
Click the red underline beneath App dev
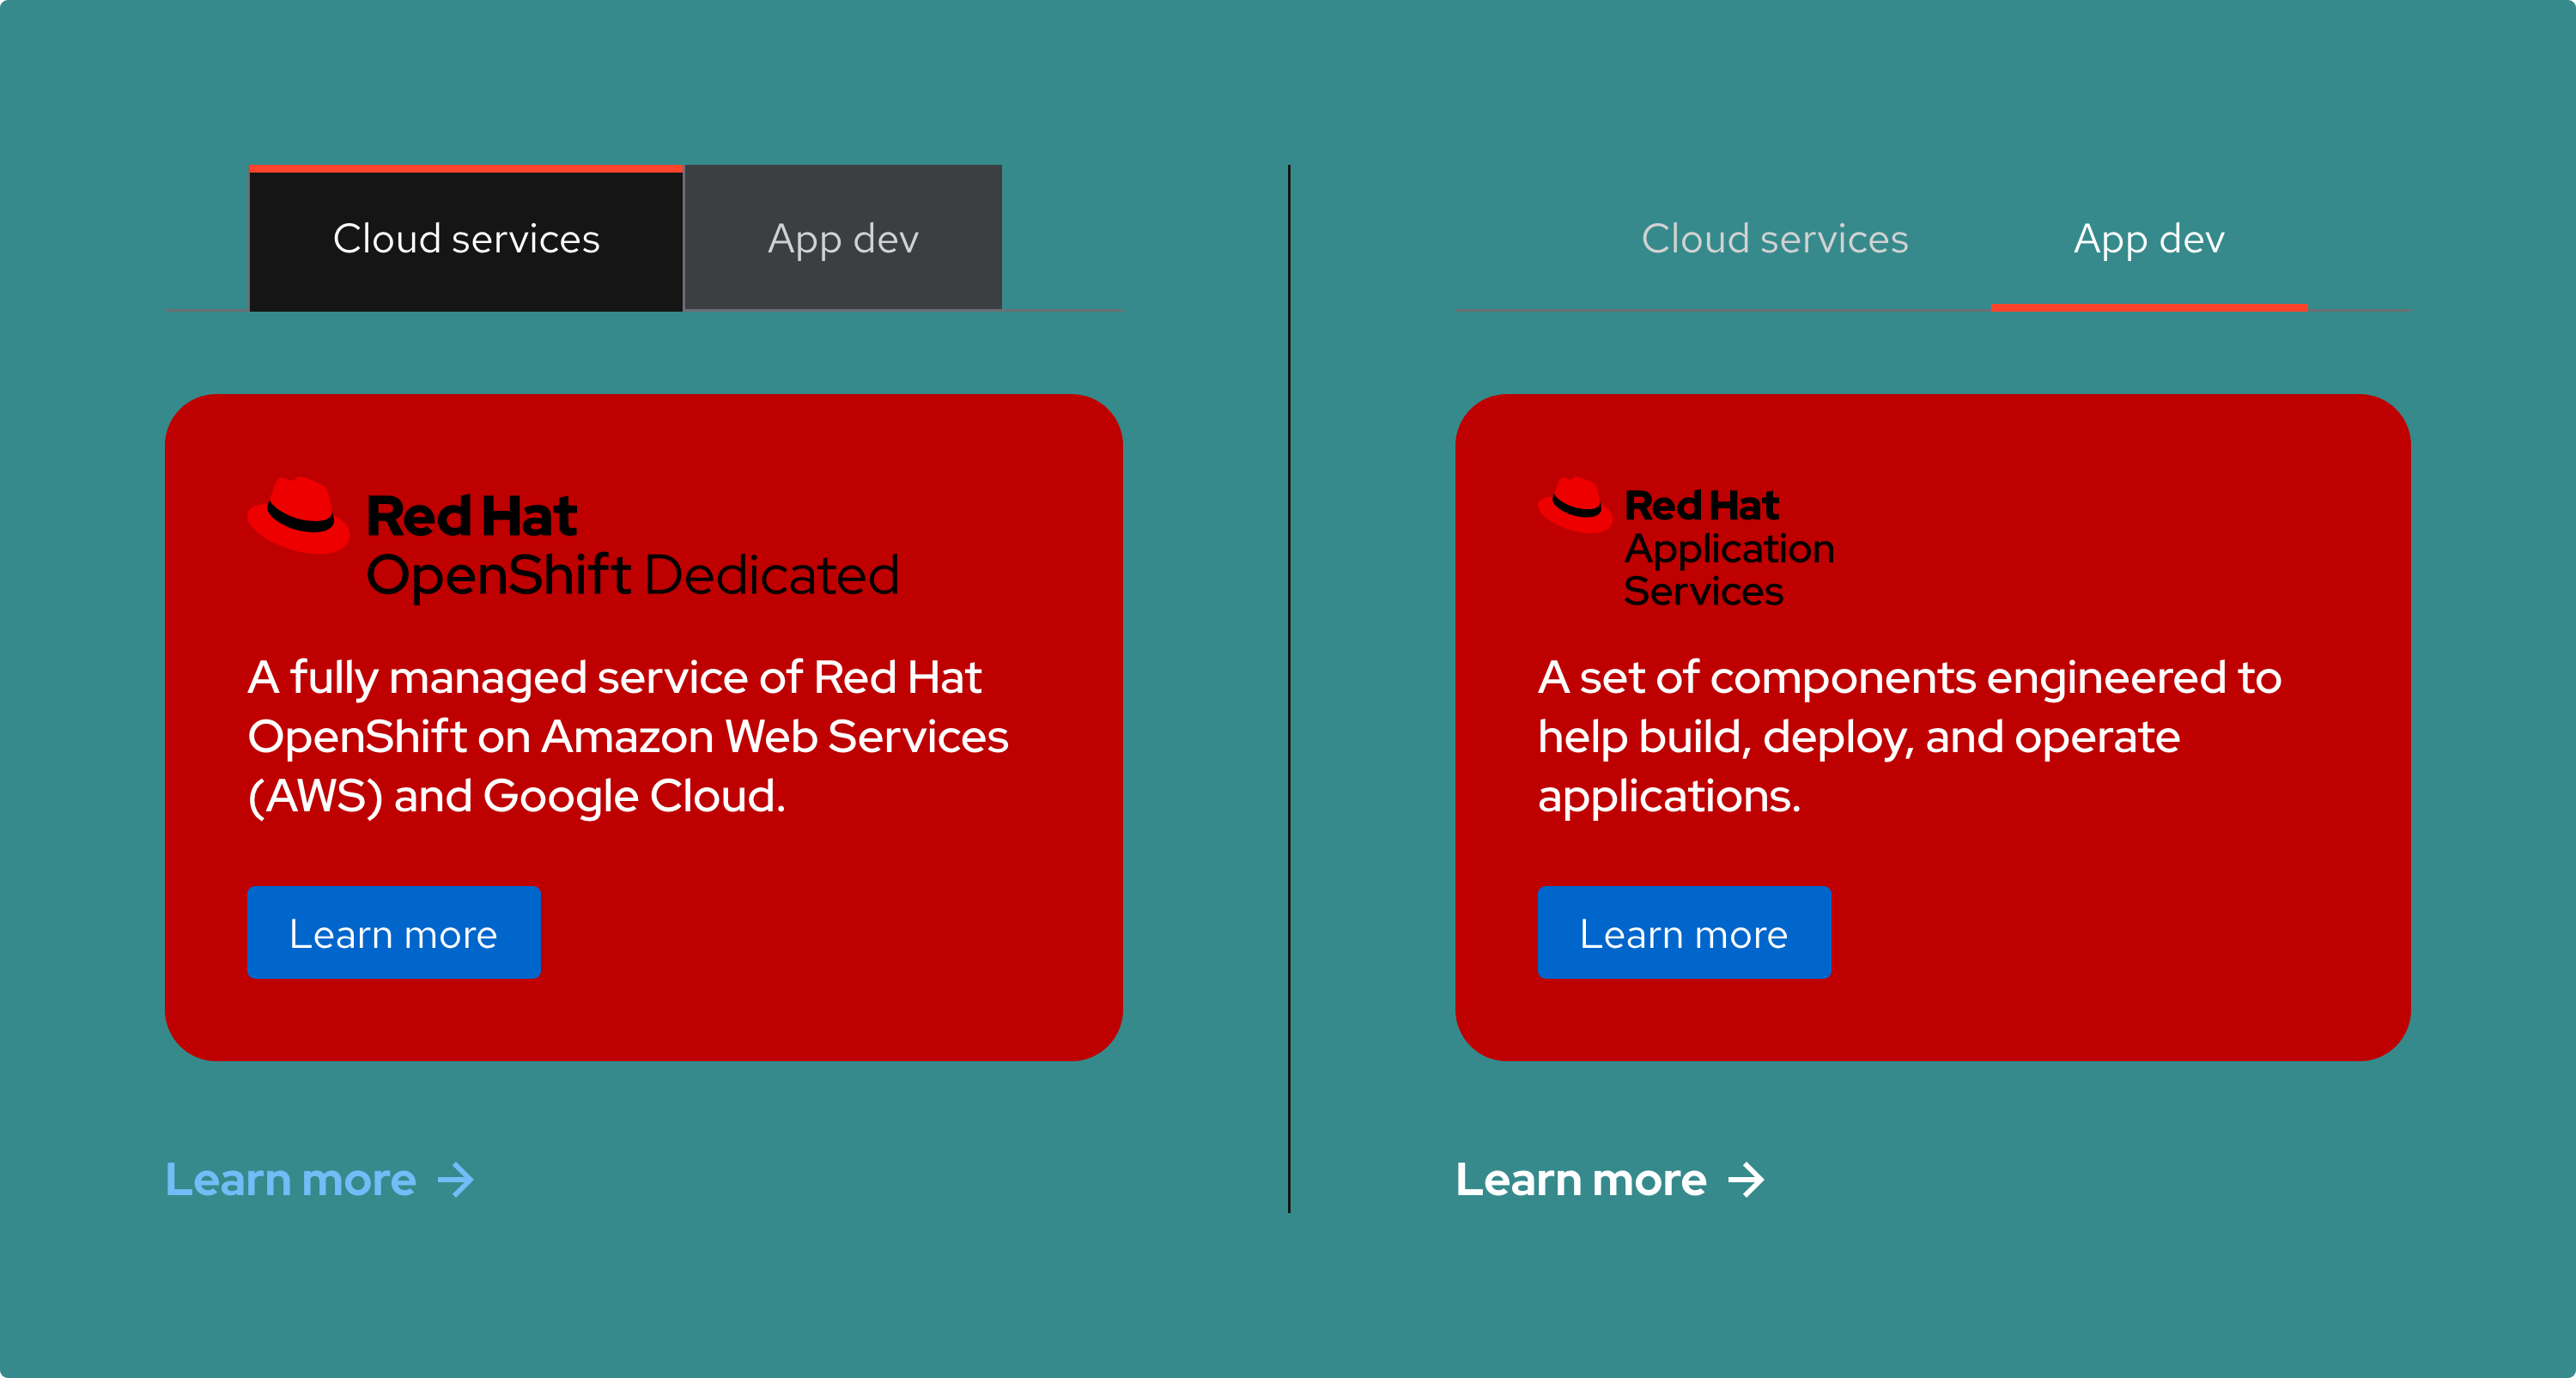tap(2148, 307)
